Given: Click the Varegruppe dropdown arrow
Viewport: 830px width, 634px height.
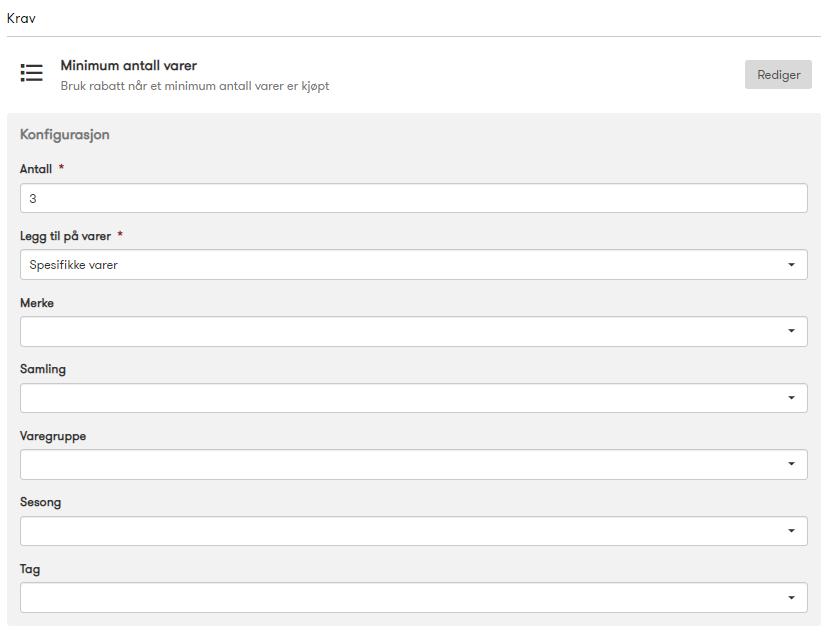Looking at the screenshot, I should (x=791, y=464).
